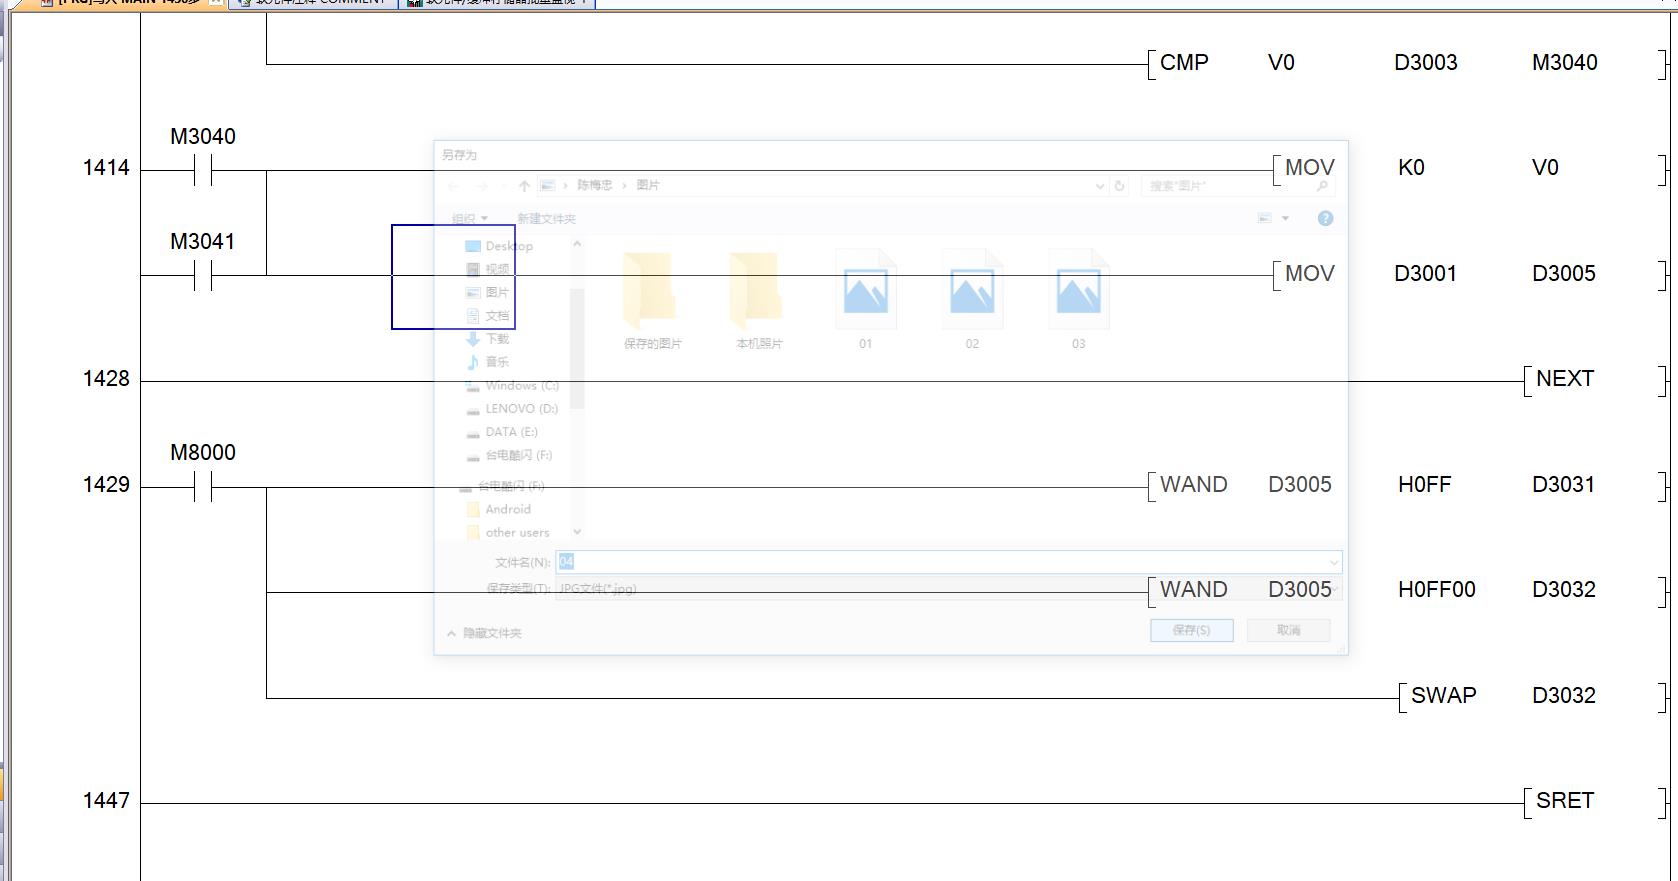Click the 新建文件夹 new folder button
The height and width of the screenshot is (881, 1678).
[x=546, y=219]
